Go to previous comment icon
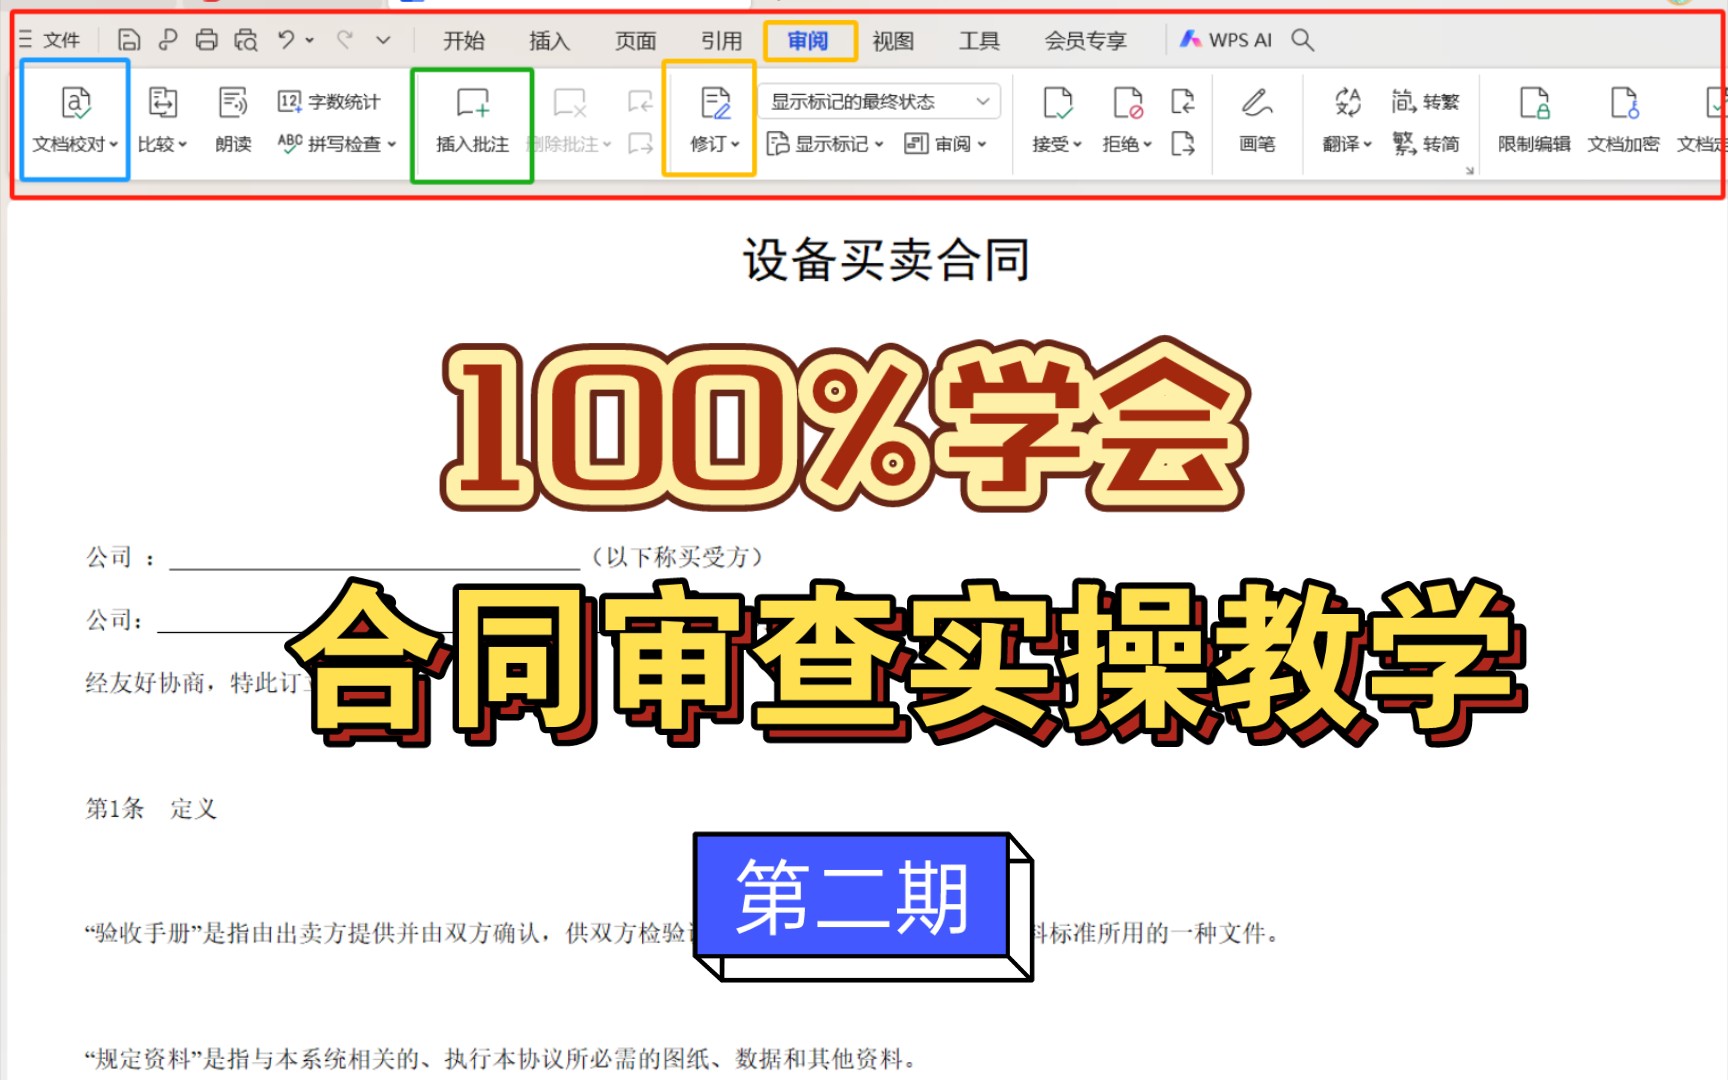The width and height of the screenshot is (1728, 1080). tap(640, 102)
